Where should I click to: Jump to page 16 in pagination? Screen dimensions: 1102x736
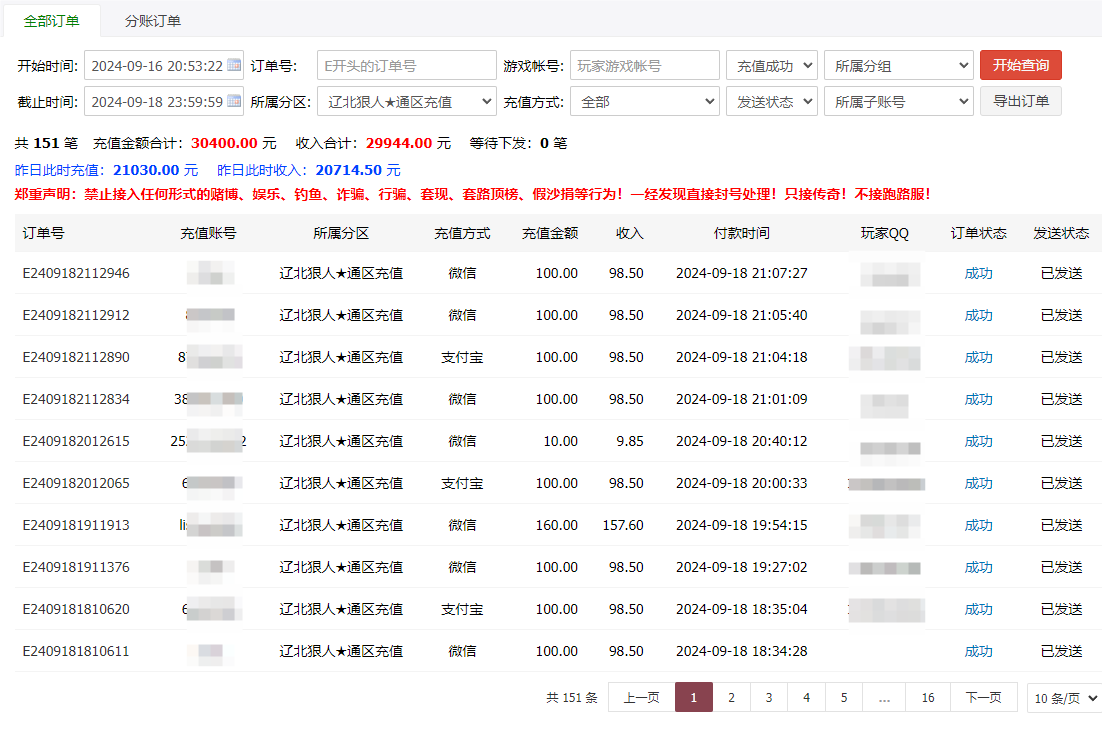pyautogui.click(x=928, y=697)
